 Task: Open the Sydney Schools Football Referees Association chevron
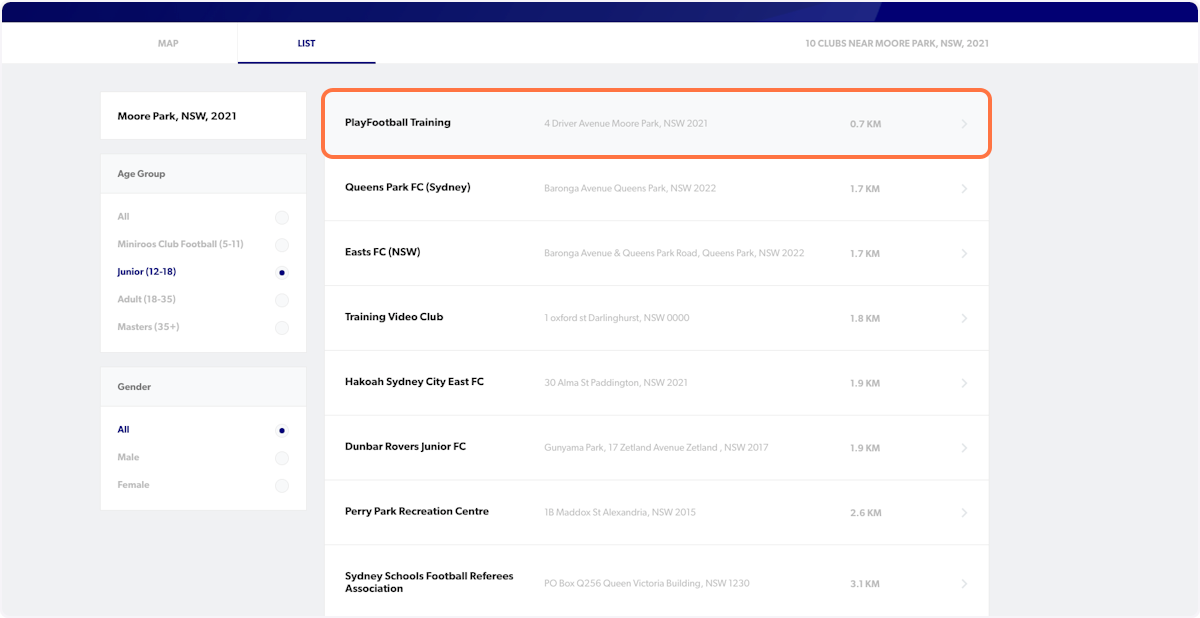point(964,583)
